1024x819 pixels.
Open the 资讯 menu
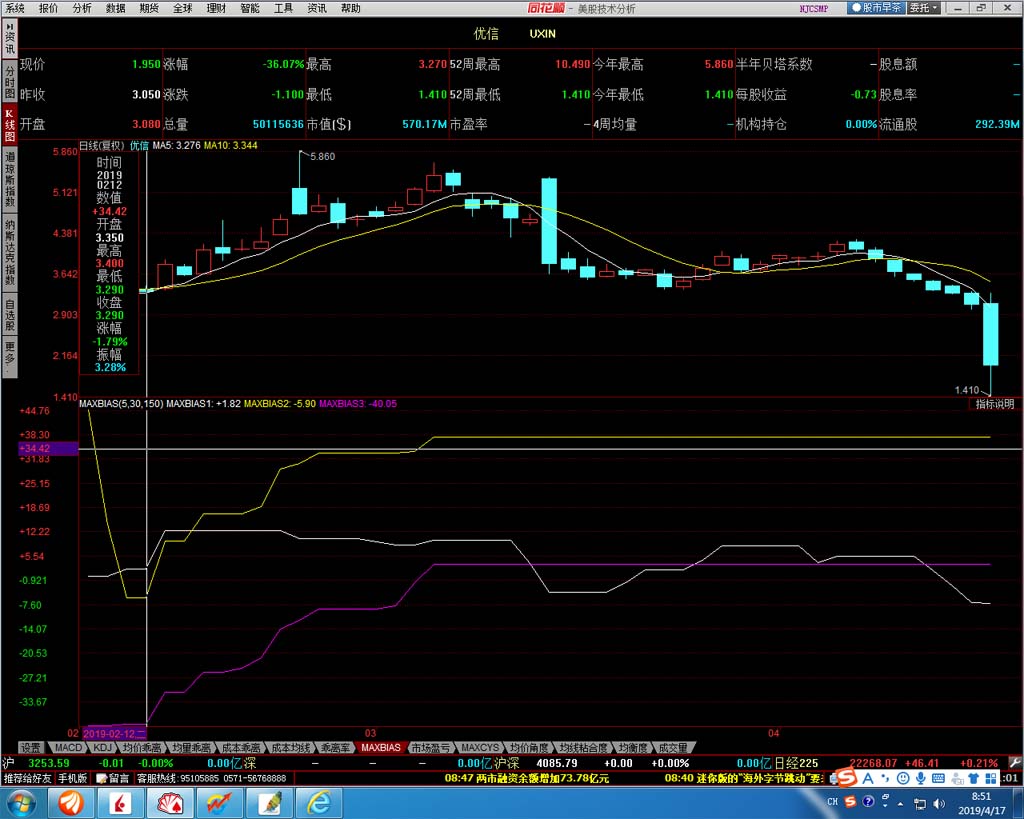click(x=317, y=8)
